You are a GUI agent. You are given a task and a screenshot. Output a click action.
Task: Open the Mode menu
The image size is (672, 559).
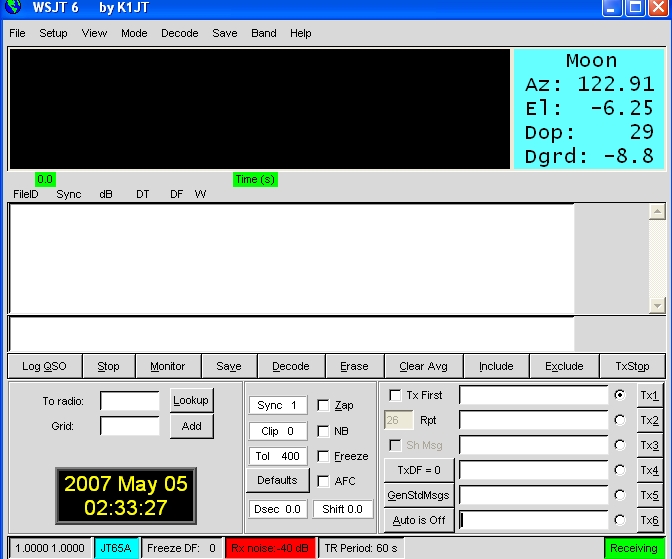point(134,33)
